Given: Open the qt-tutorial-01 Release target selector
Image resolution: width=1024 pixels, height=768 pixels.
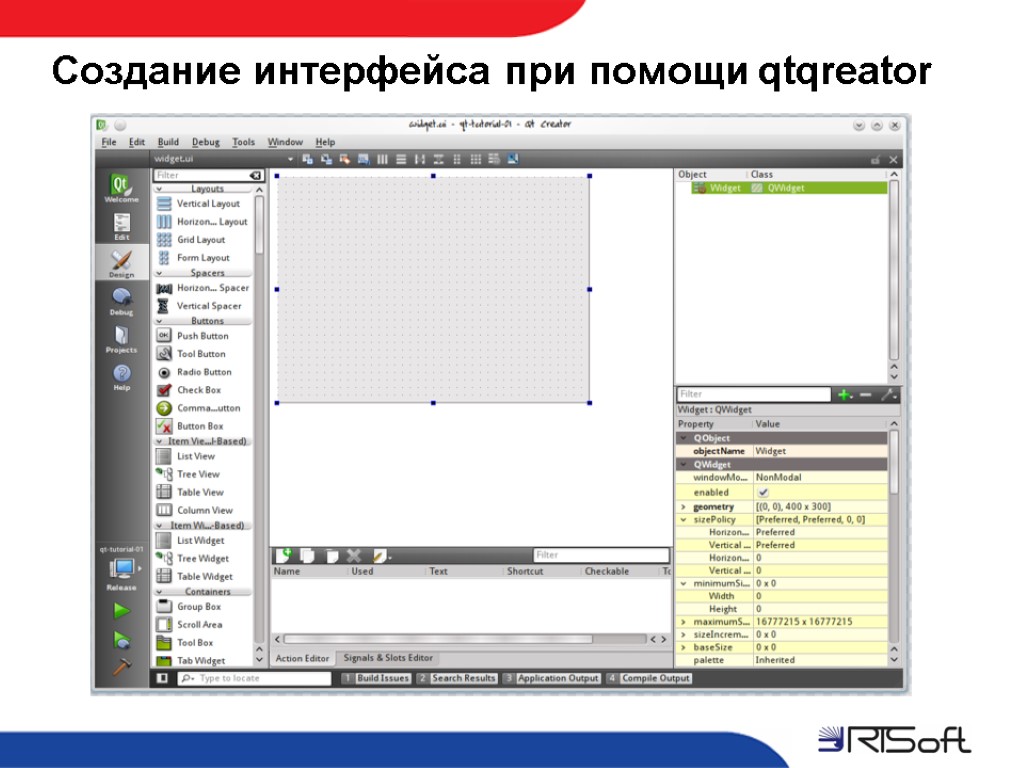Looking at the screenshot, I should 121,568.
